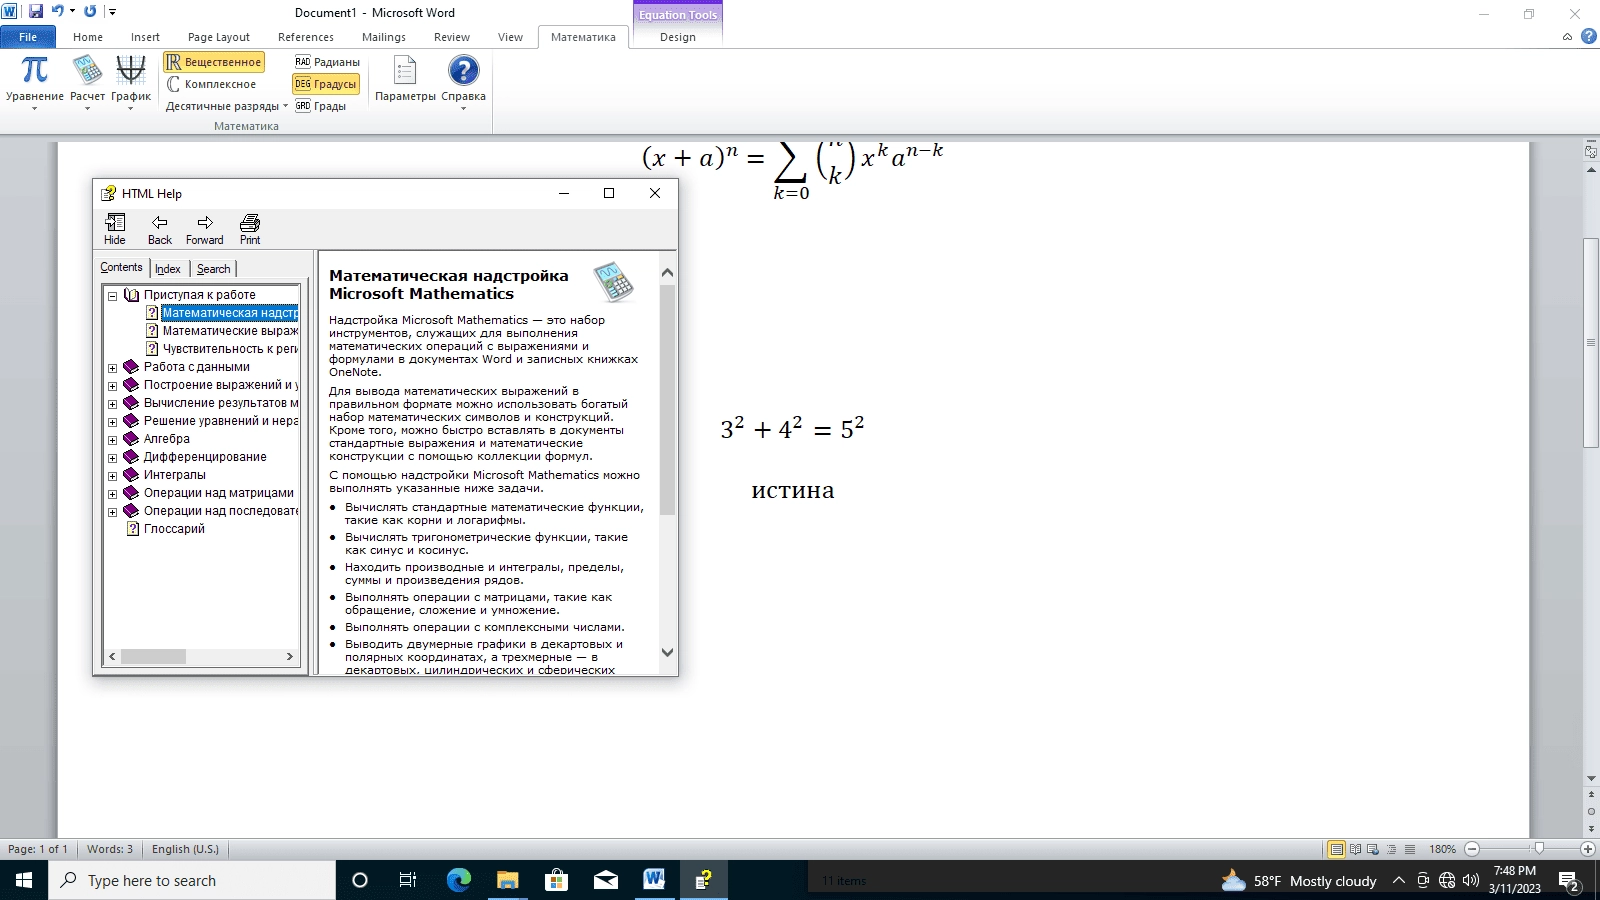The image size is (1600, 900).
Task: Expand Работа с данными topic
Action: (113, 368)
